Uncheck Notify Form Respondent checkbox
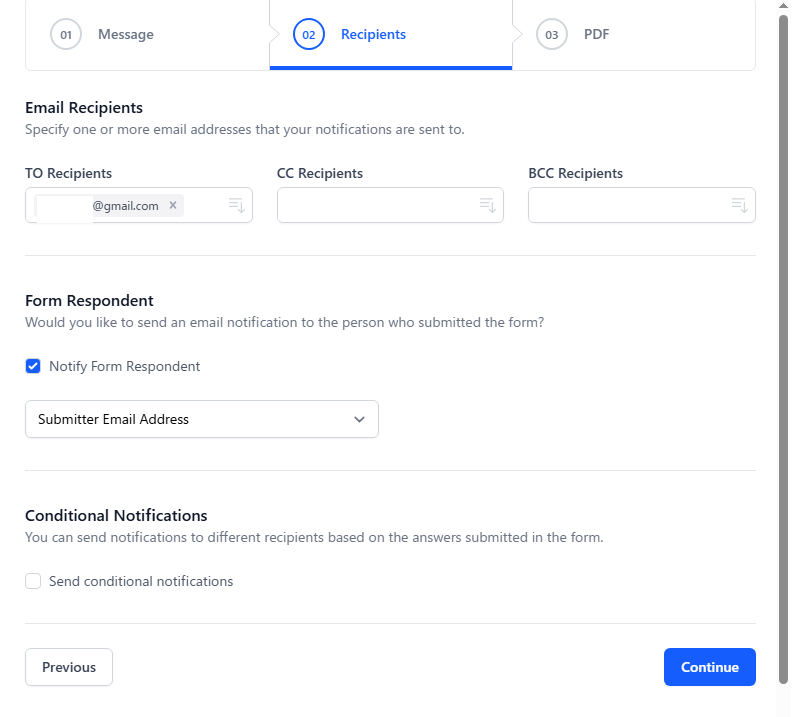 point(33,366)
